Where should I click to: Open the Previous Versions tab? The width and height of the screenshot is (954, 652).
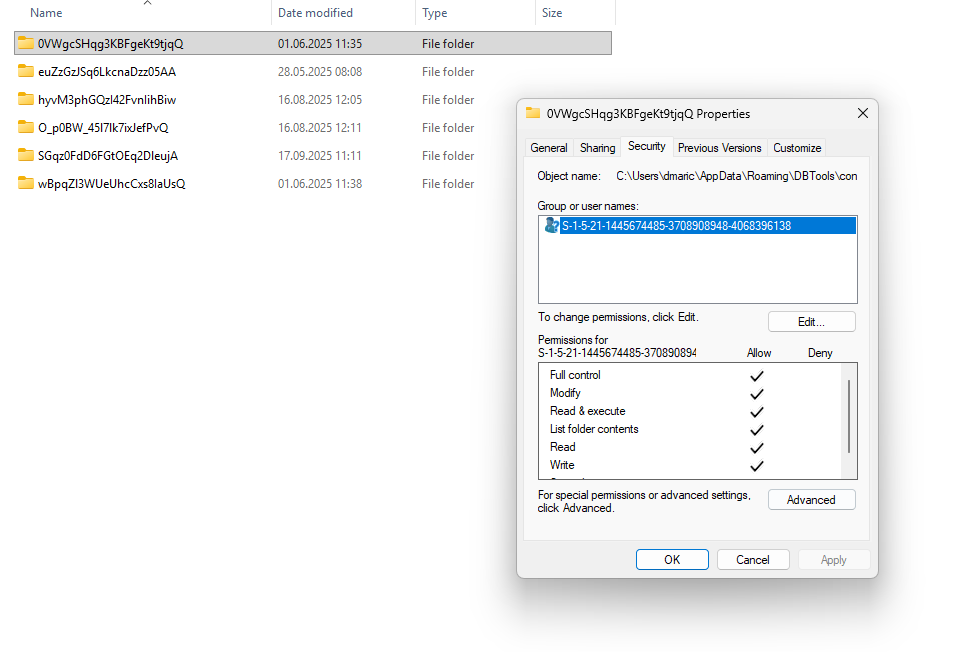coord(719,147)
